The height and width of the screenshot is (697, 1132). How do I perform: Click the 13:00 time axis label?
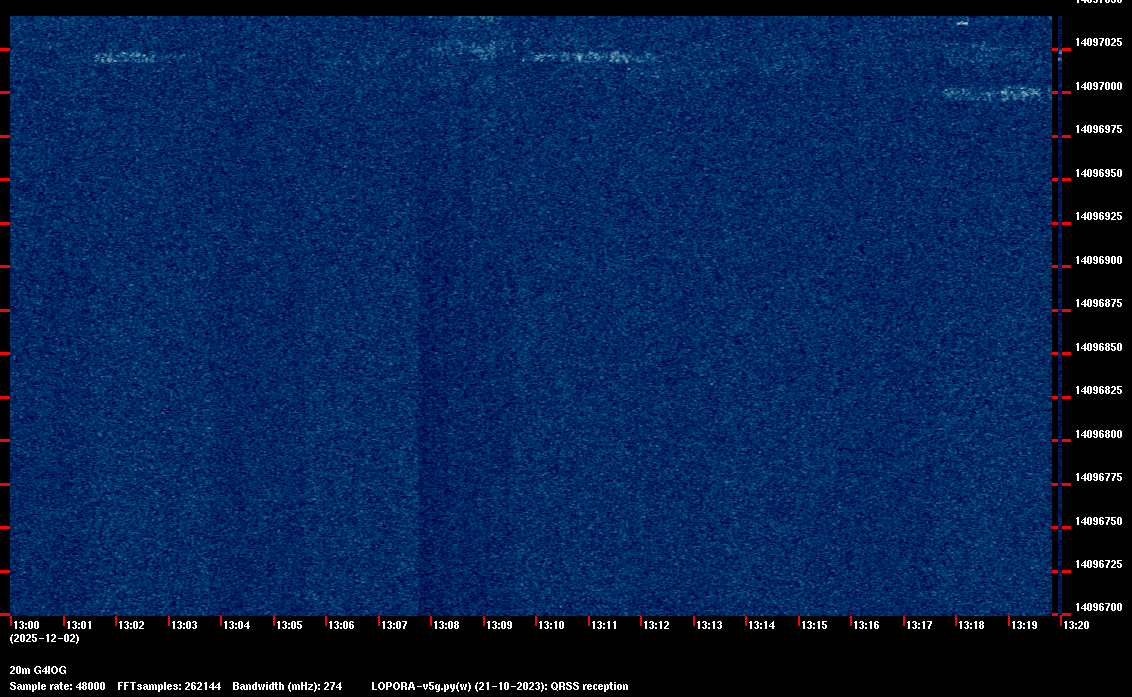(x=27, y=625)
